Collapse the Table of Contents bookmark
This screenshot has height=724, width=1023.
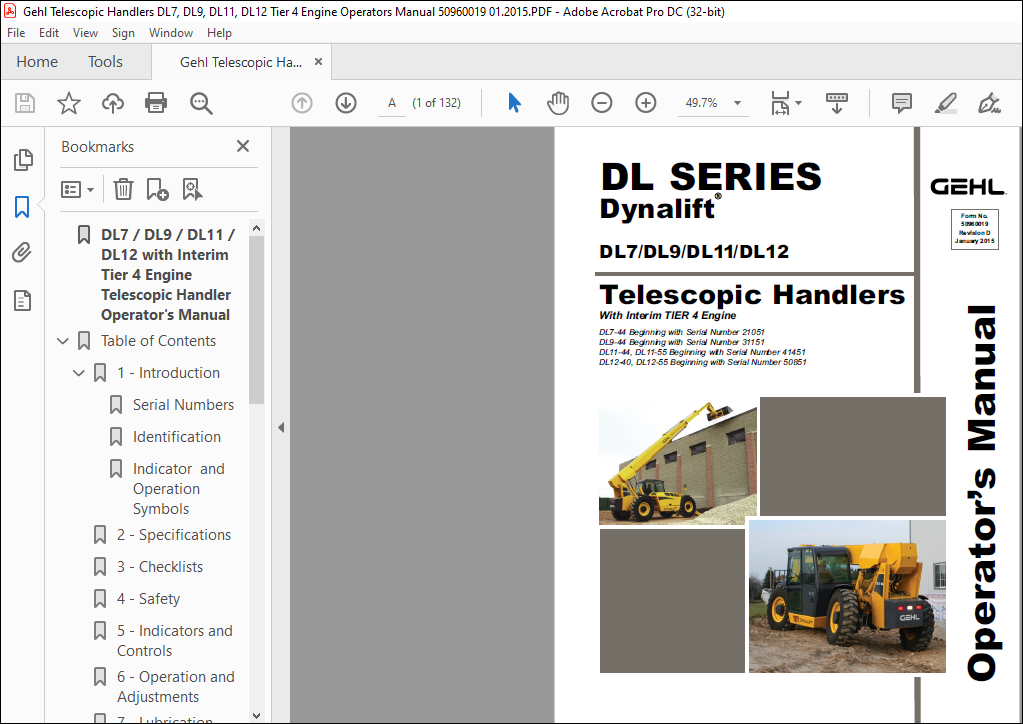[63, 341]
